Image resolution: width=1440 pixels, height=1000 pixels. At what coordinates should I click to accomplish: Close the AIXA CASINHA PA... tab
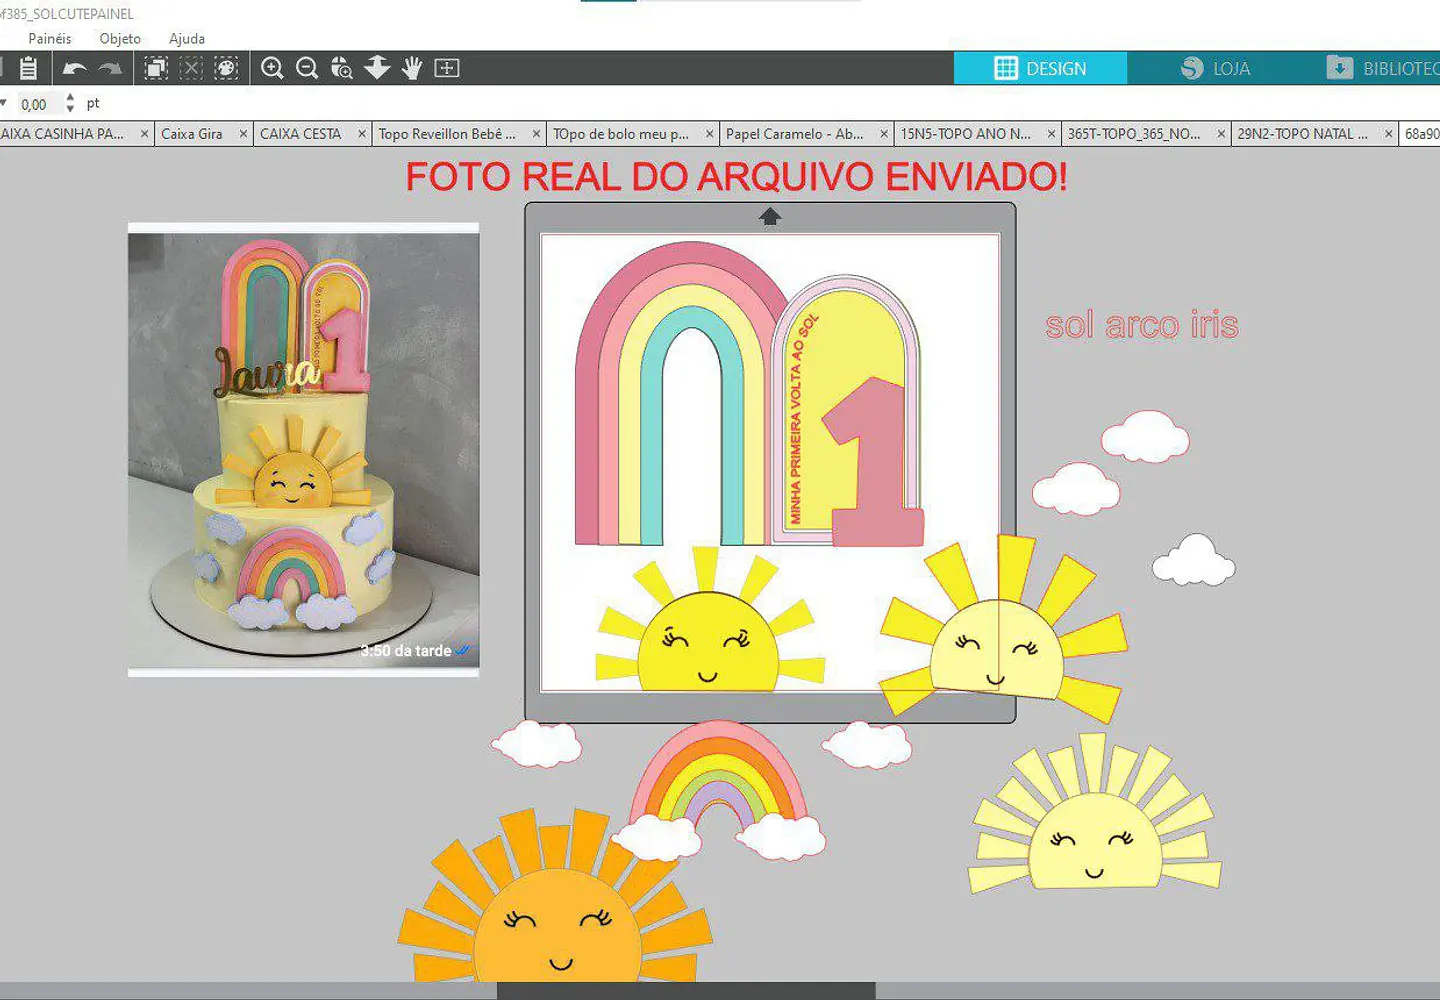point(144,134)
